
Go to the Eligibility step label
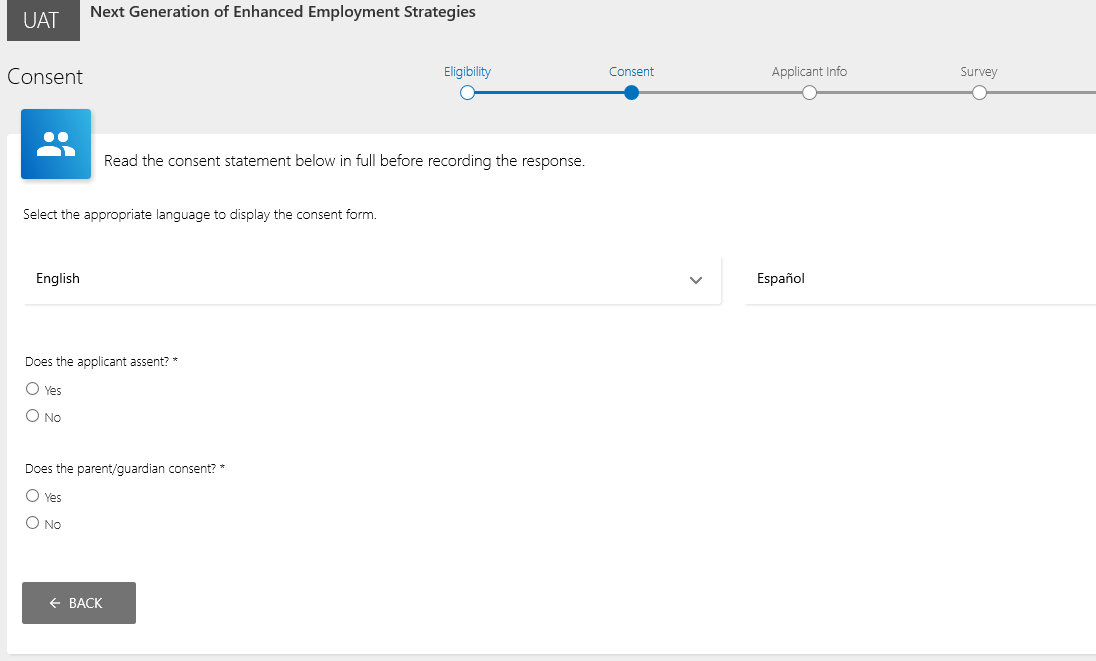pyautogui.click(x=467, y=72)
